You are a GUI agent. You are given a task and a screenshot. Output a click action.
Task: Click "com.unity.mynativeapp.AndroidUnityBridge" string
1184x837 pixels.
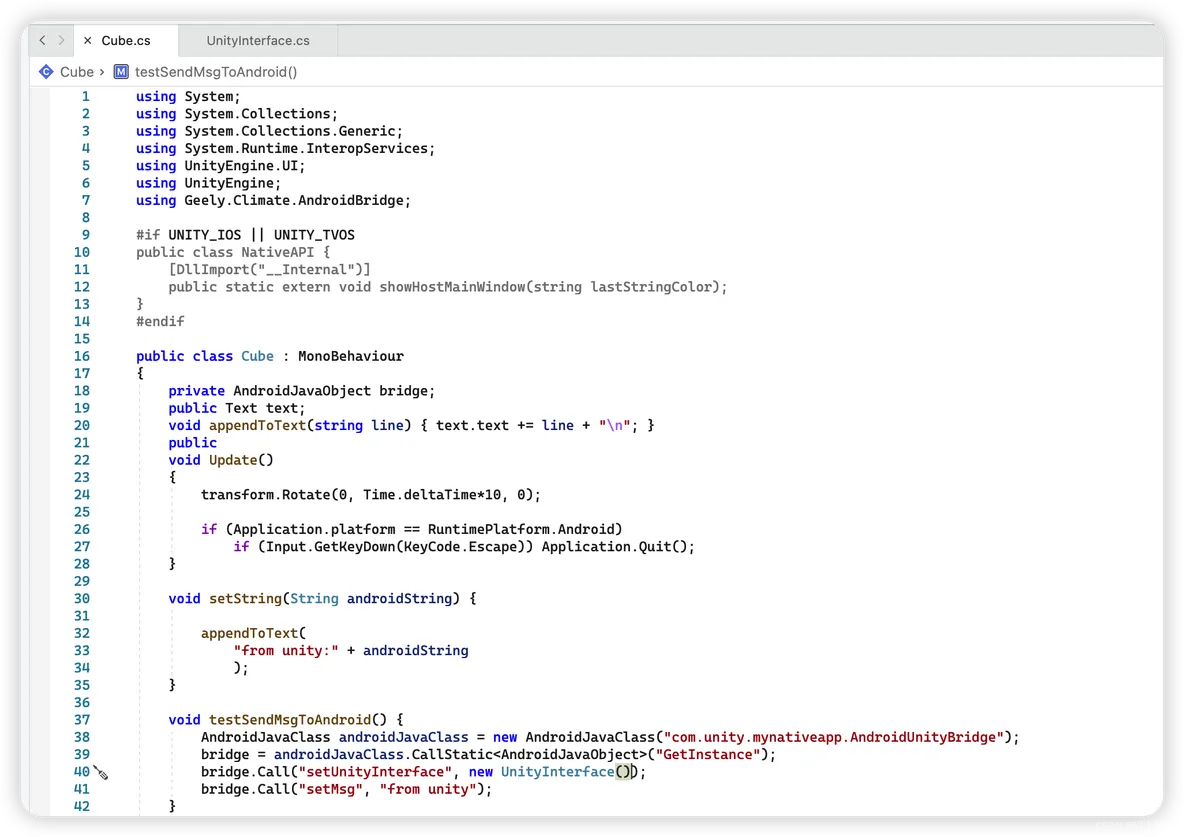click(x=834, y=737)
